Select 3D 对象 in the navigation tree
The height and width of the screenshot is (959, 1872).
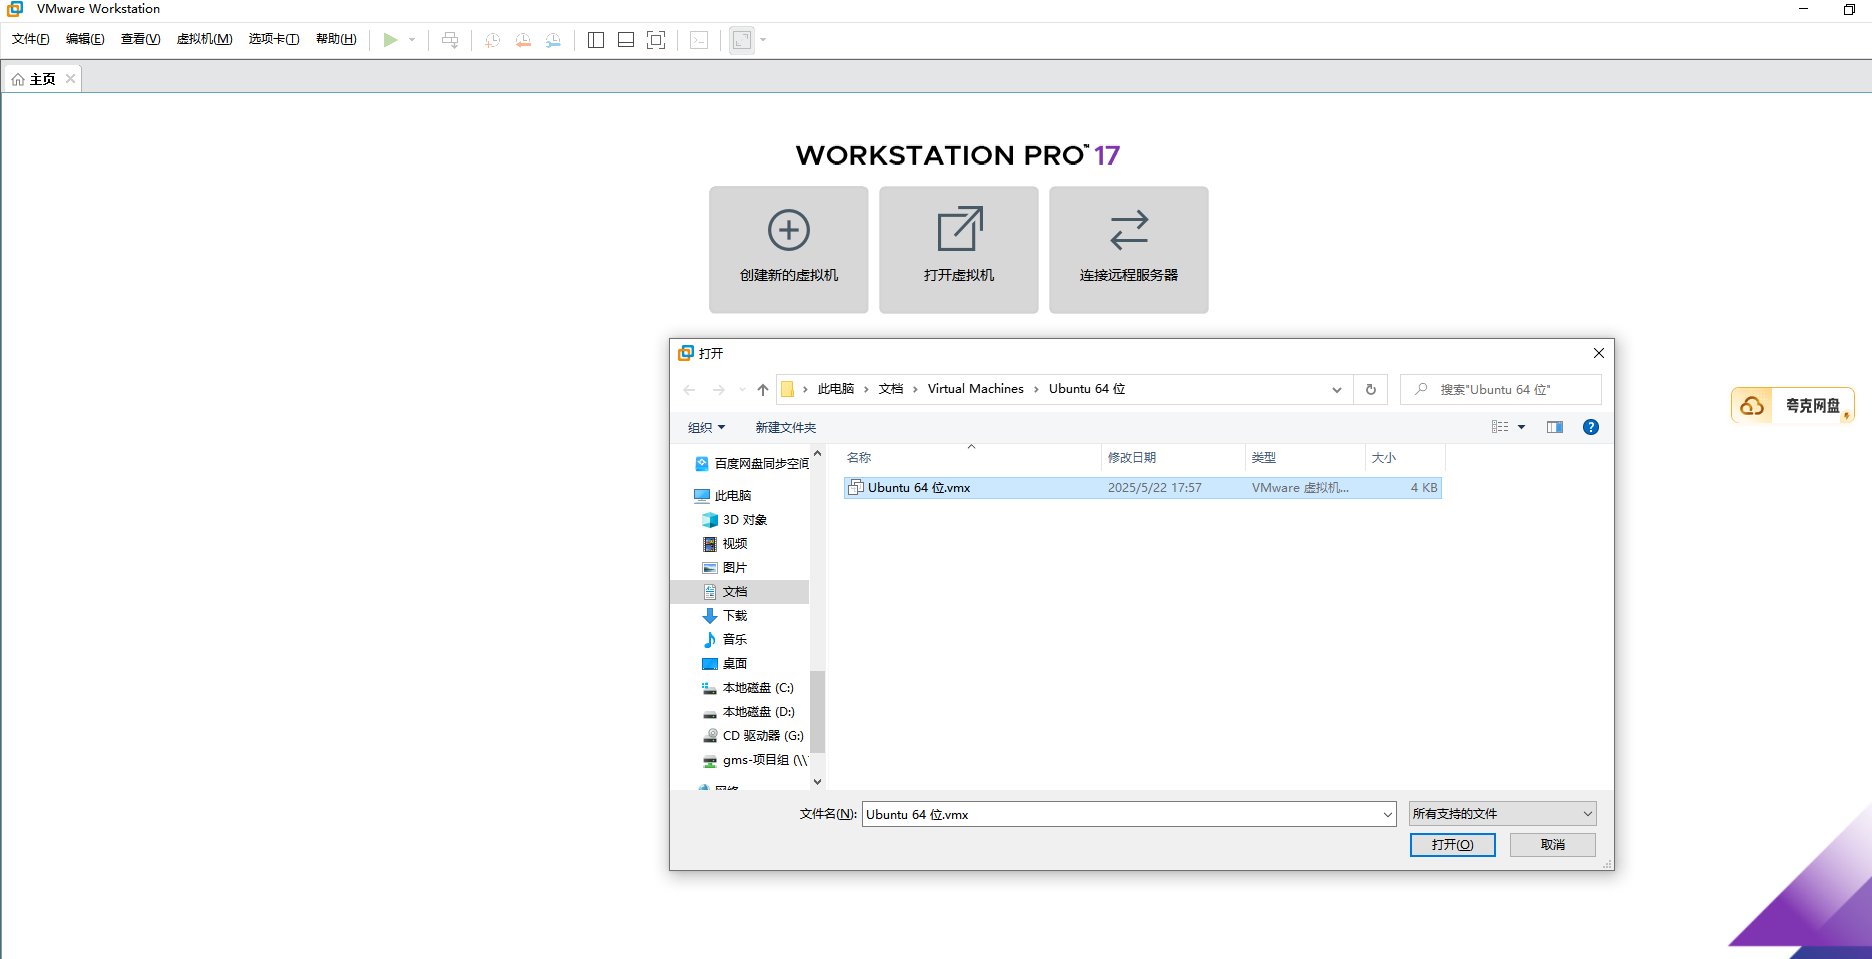pos(734,520)
